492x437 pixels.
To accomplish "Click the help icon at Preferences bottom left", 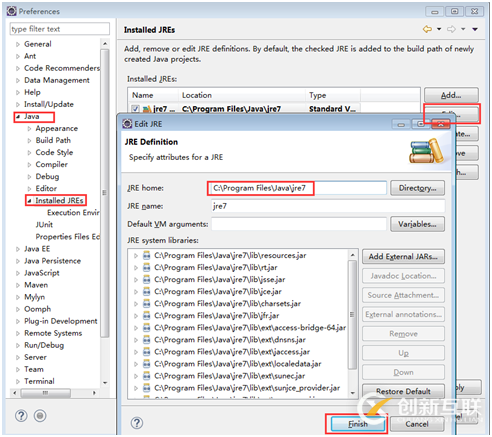I will 21,416.
